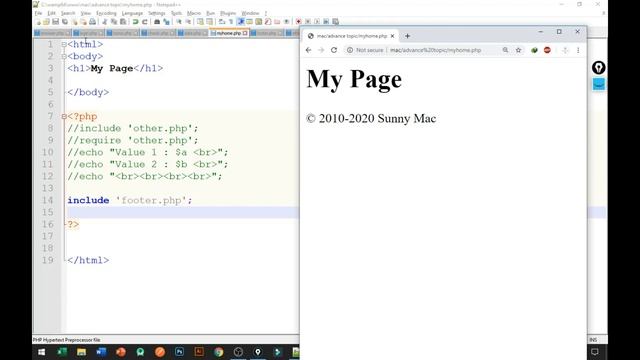Click the Play macro toolbar icon
The image size is (640, 360).
click(317, 22)
